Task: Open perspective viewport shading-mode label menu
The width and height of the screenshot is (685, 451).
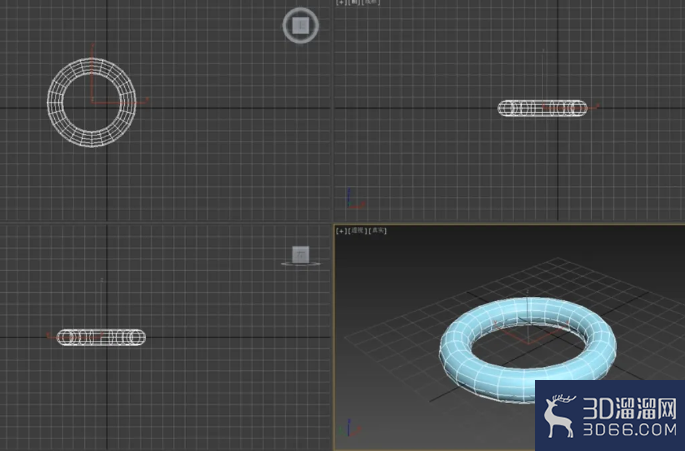Action: [377, 231]
